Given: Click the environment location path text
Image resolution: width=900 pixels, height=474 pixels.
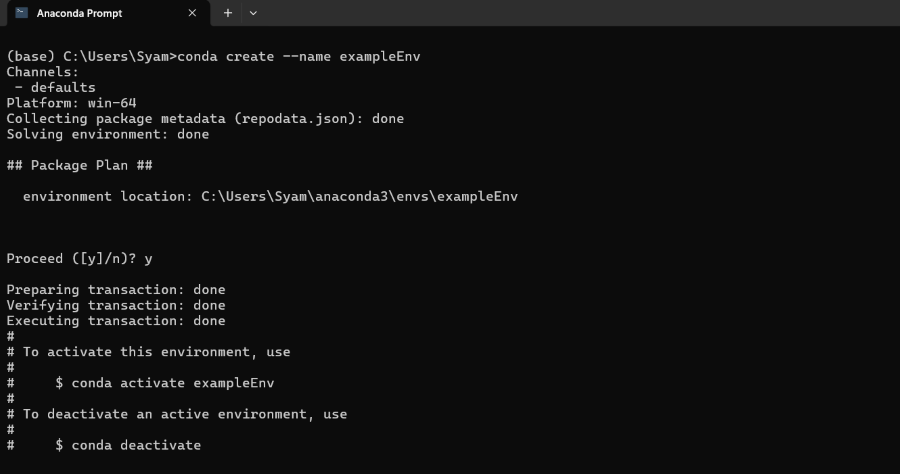Looking at the screenshot, I should [x=359, y=196].
